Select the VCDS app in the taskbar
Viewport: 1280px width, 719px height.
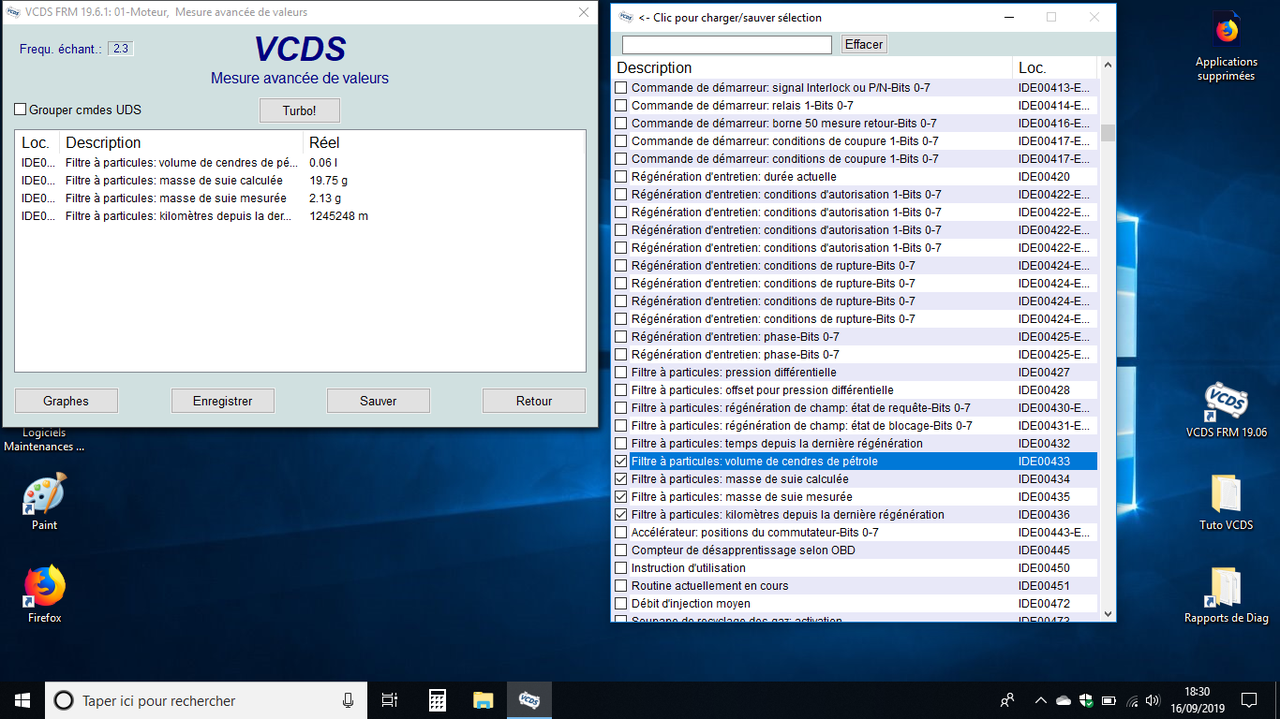click(x=529, y=700)
